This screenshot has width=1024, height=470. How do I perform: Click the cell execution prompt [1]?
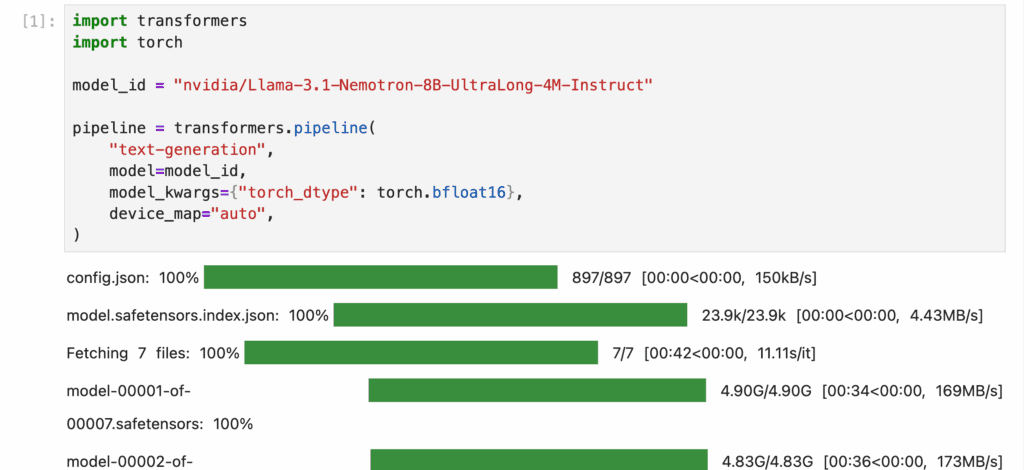tap(40, 21)
